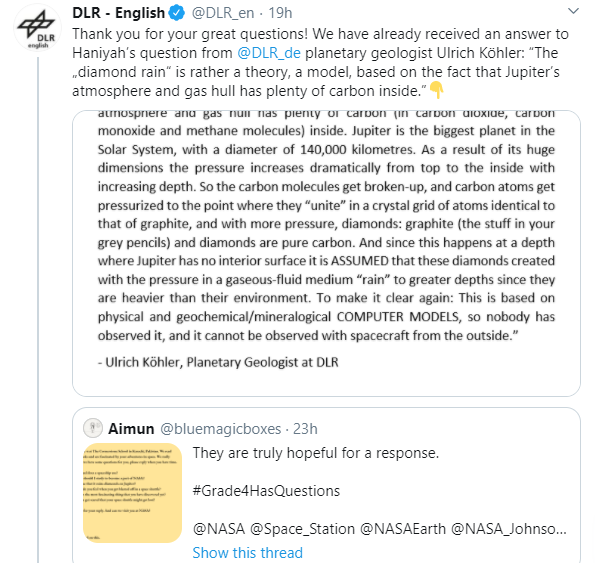Follow the @DLR_de mention link
Image resolution: width=595 pixels, height=563 pixels.
coord(269,53)
